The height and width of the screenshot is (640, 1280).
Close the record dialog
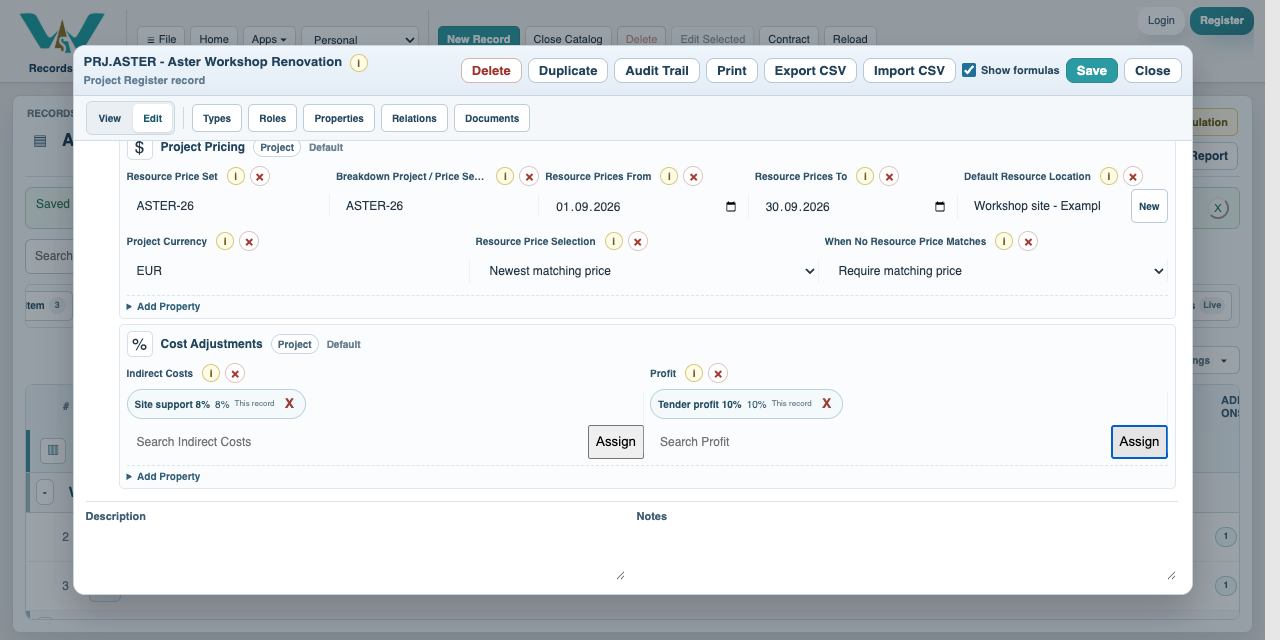coord(1152,71)
